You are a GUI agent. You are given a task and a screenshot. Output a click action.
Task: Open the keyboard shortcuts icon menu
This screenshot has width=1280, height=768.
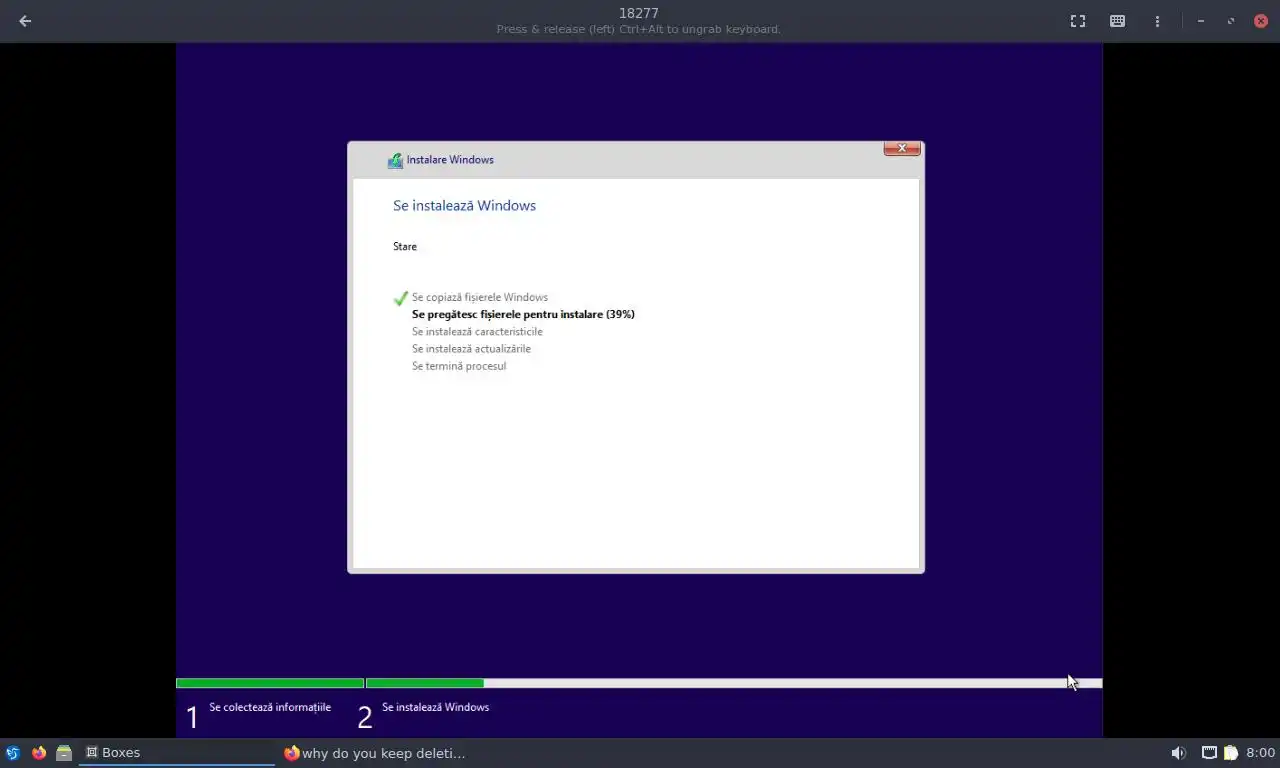pos(1118,21)
